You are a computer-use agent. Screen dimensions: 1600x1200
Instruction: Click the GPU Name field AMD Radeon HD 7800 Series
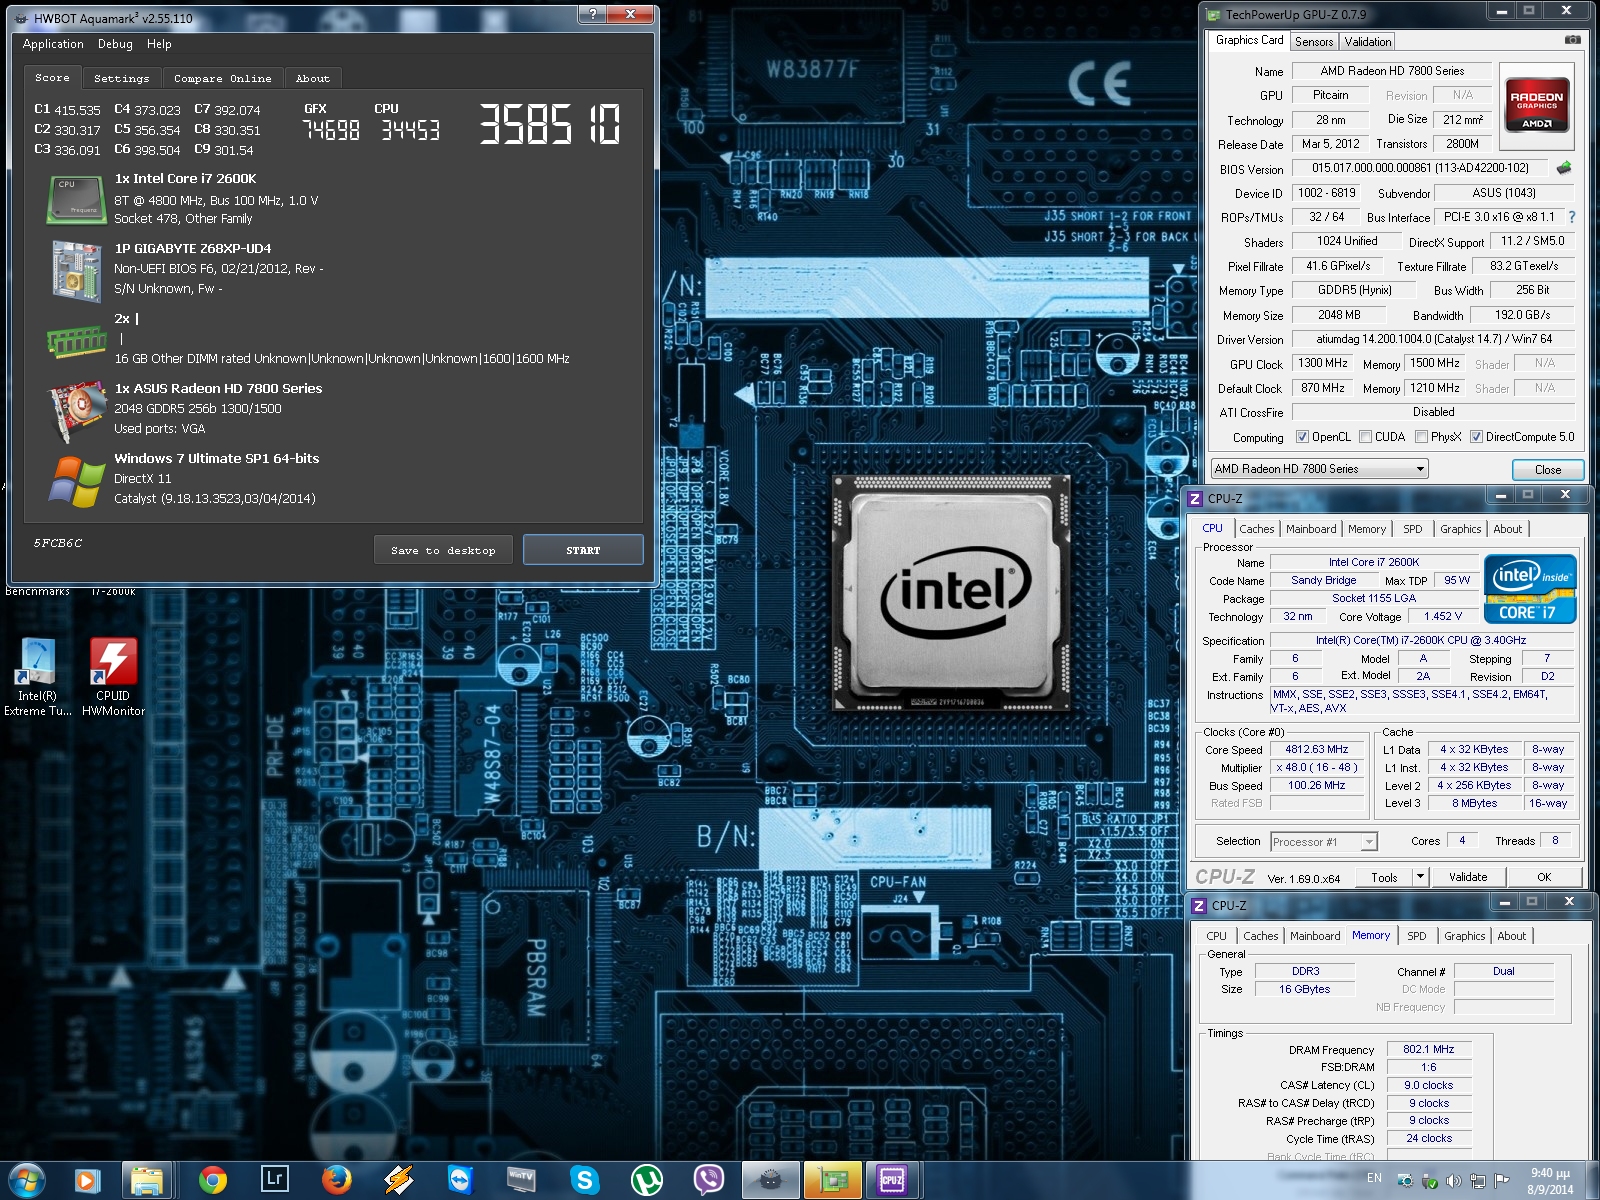click(x=1392, y=71)
